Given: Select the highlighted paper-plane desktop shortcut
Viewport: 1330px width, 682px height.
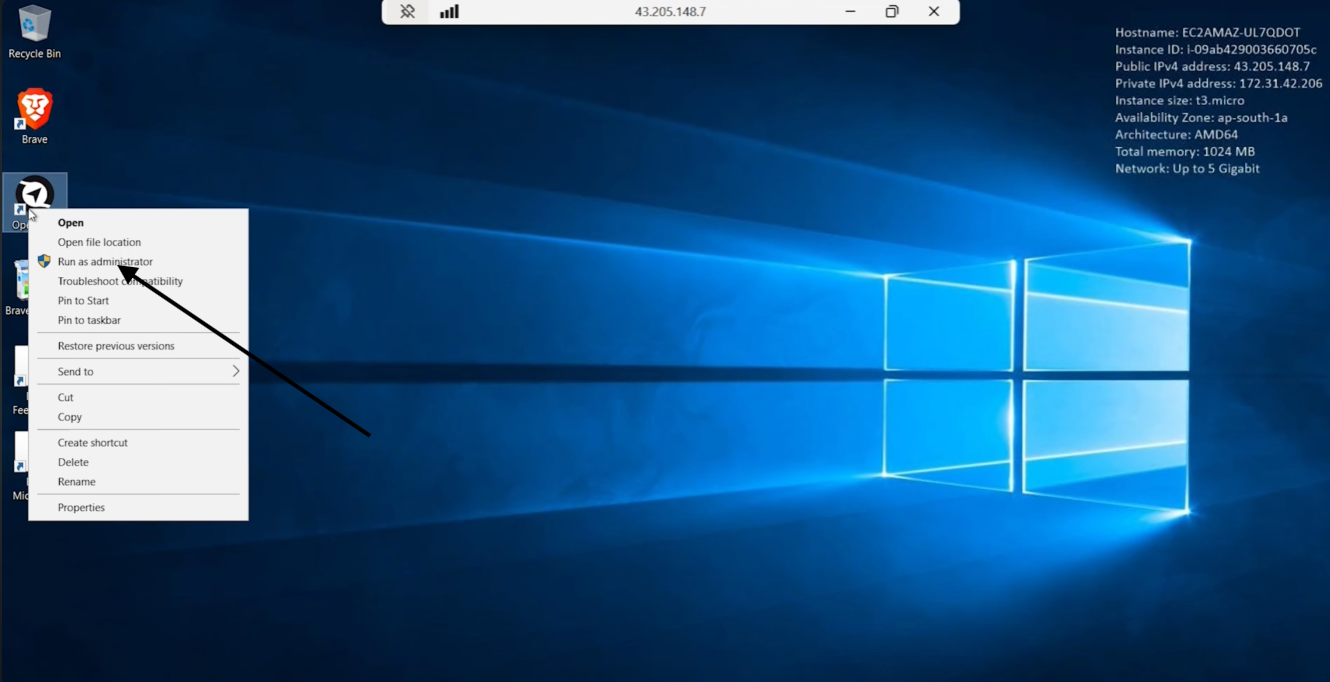Looking at the screenshot, I should 35,202.
